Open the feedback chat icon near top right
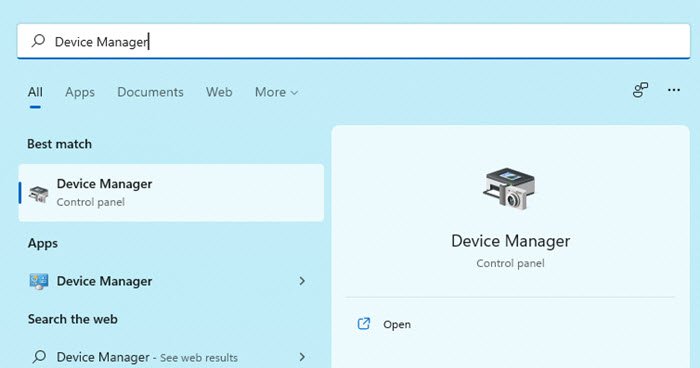The image size is (700, 368). point(640,90)
